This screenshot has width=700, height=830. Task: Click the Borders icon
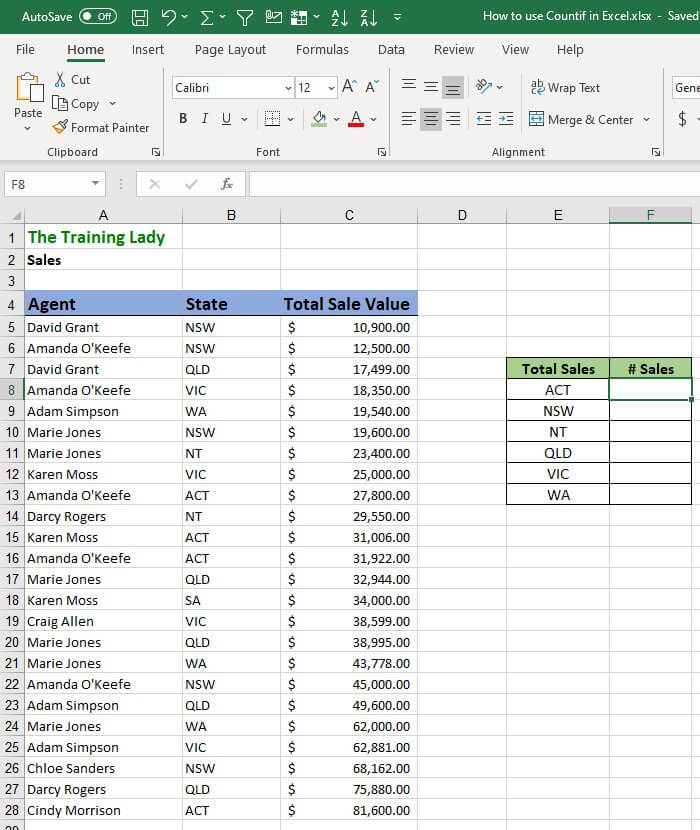pos(272,119)
